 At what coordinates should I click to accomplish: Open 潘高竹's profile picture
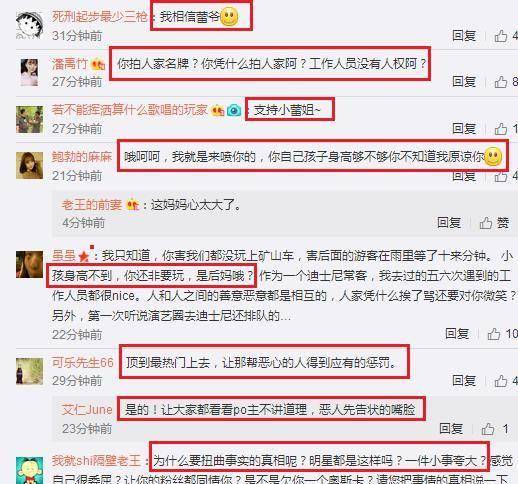(30, 72)
